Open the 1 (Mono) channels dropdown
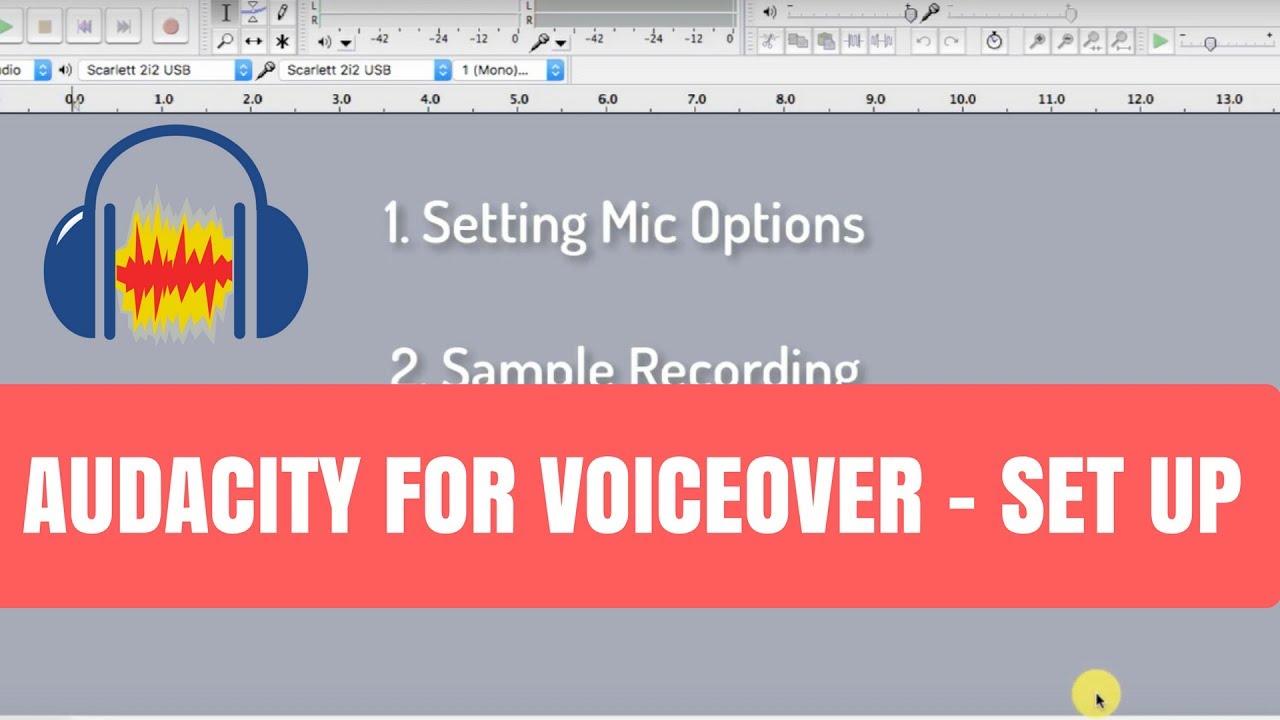This screenshot has width=1280, height=720. click(510, 70)
